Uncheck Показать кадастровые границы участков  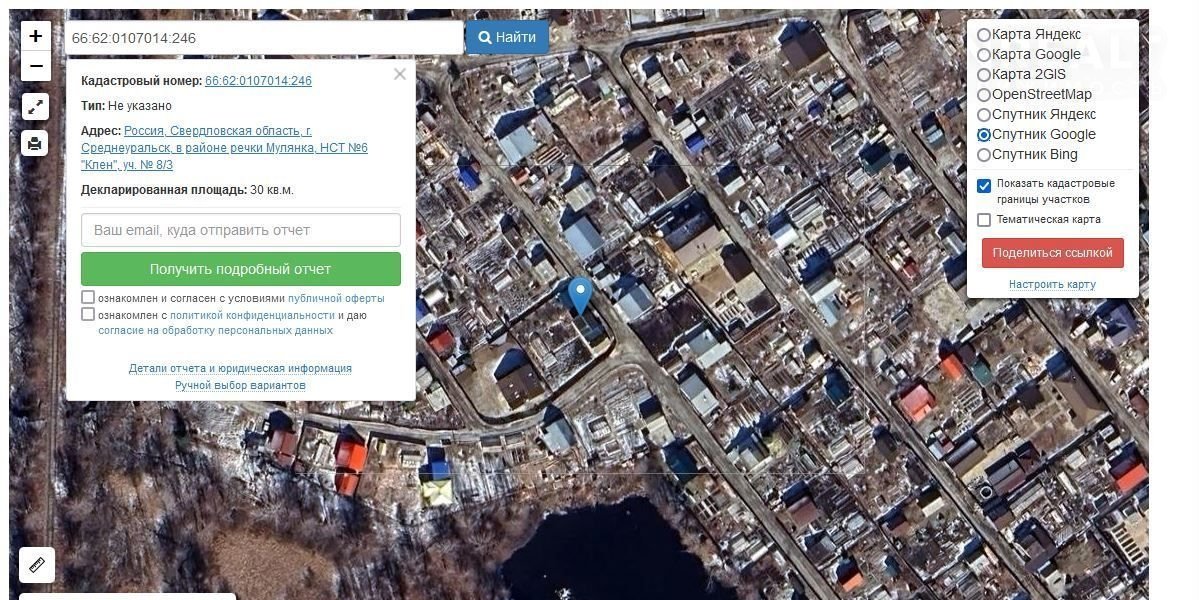coord(984,186)
